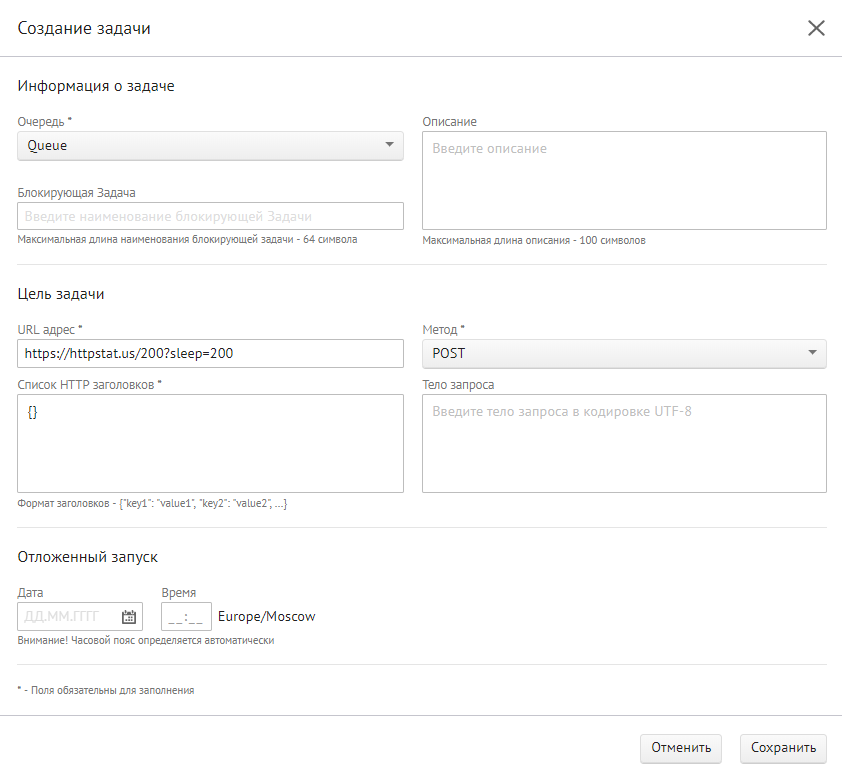Click into the Тело запроса text area
Screen dimensions: 842x780
tap(624, 443)
